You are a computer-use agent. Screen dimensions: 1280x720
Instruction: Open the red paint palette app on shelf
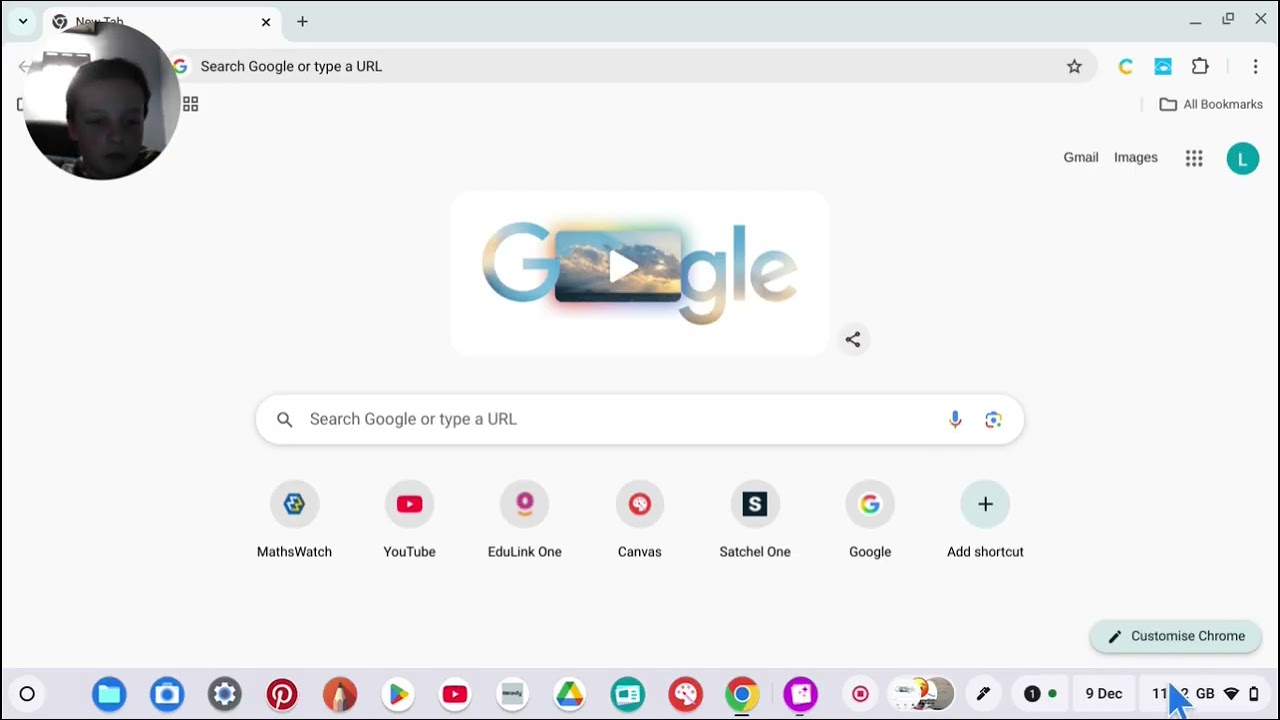click(x=686, y=694)
